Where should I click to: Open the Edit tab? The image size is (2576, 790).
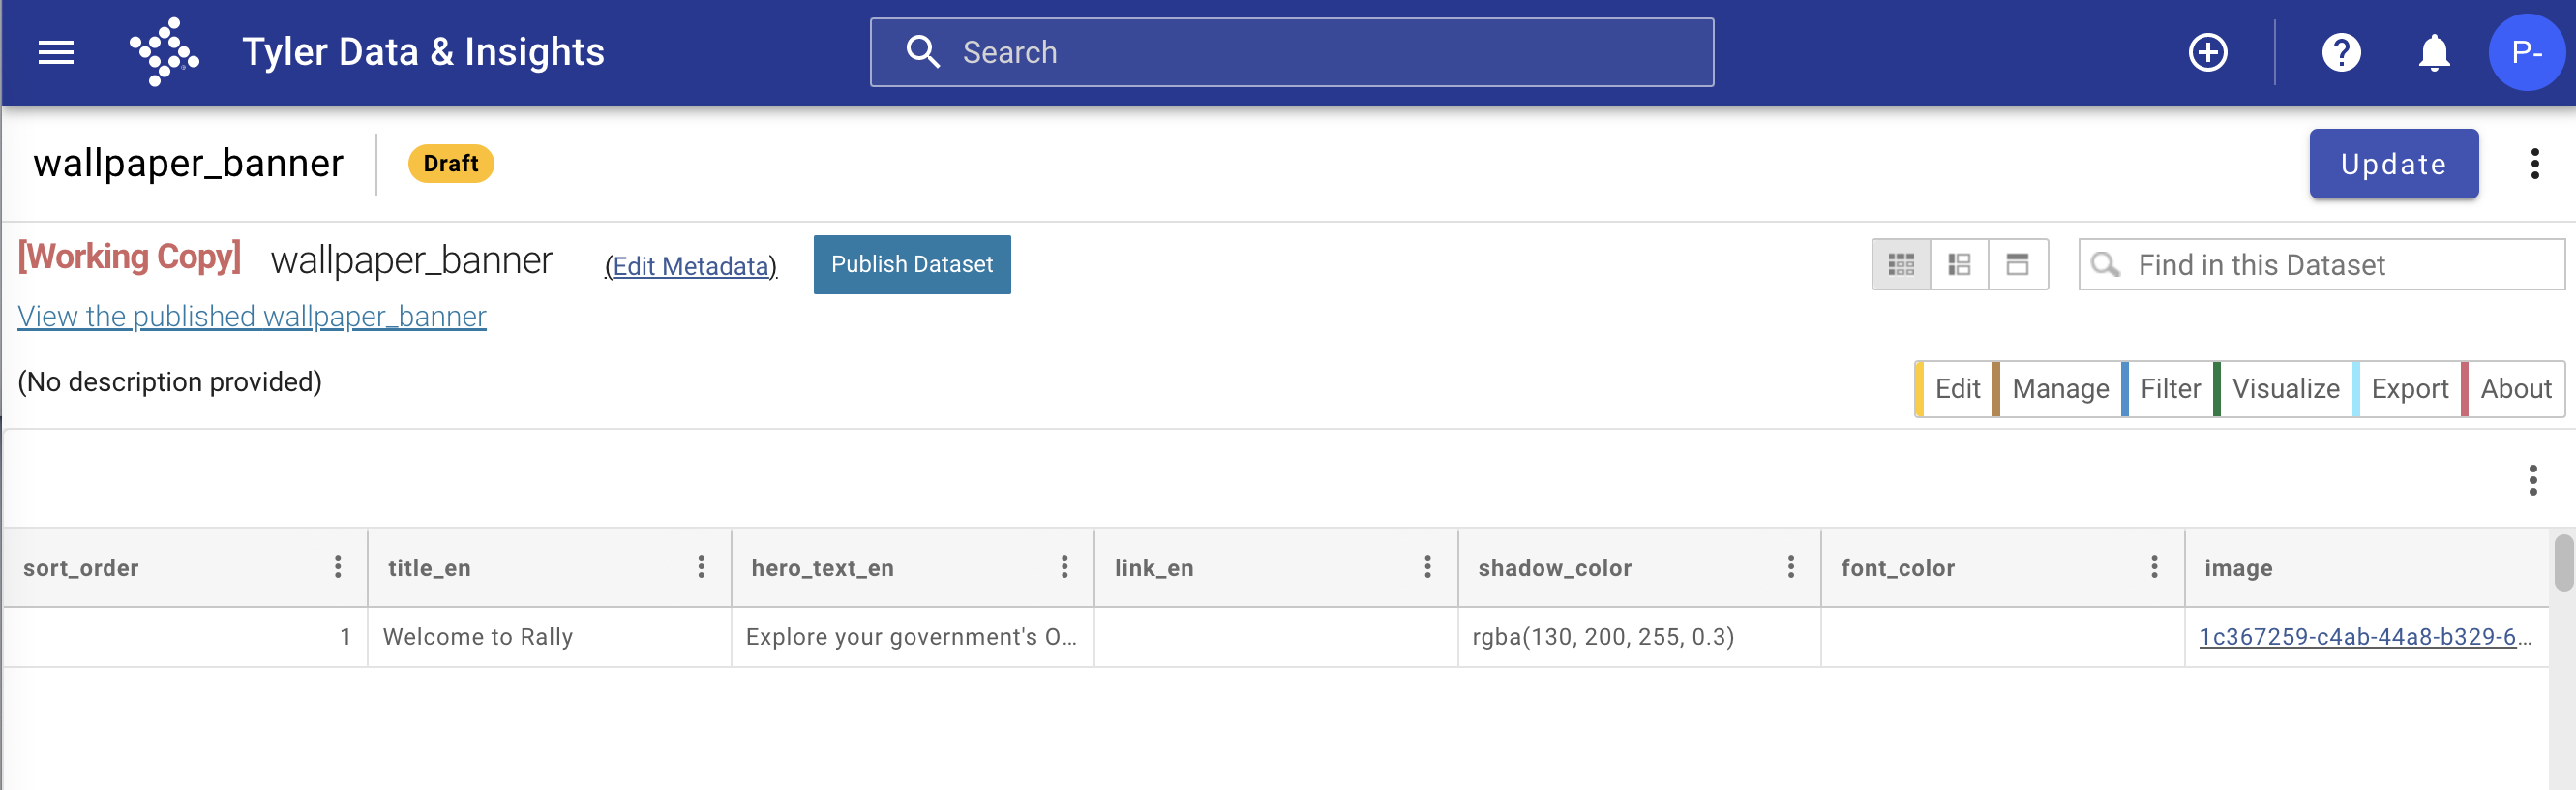pyautogui.click(x=1955, y=389)
